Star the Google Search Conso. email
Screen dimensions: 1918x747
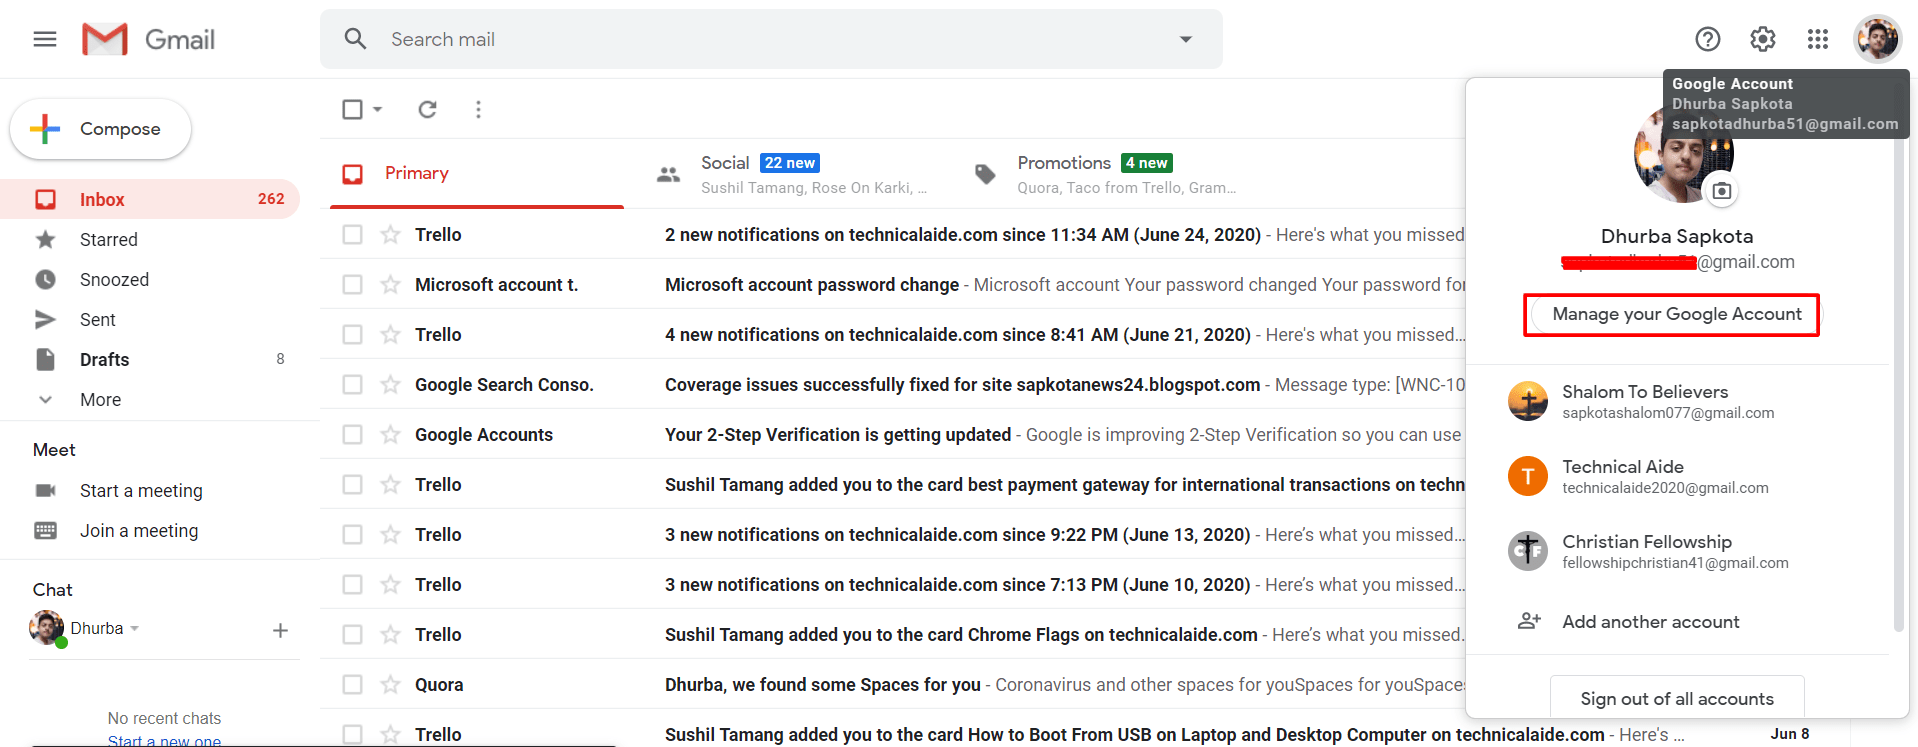(390, 385)
